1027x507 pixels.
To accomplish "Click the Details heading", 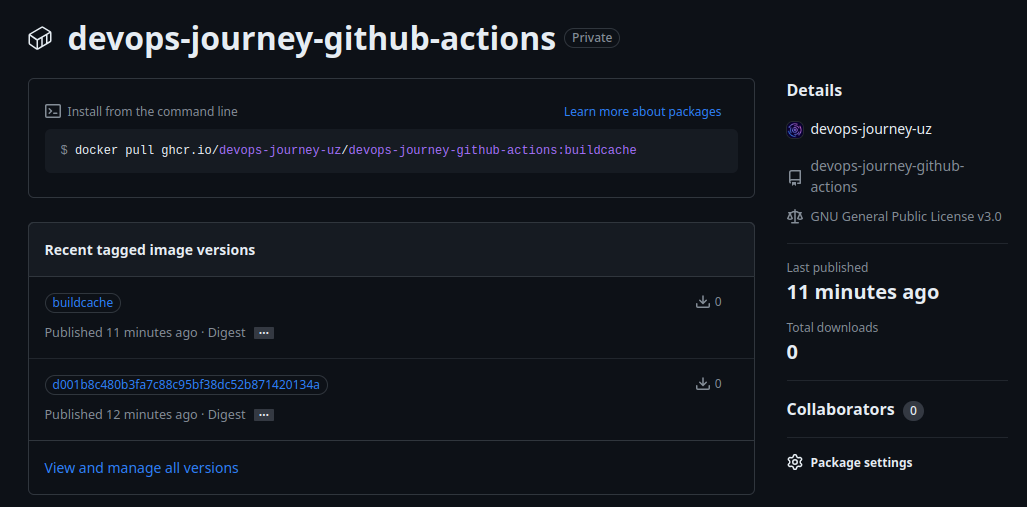I will point(814,90).
